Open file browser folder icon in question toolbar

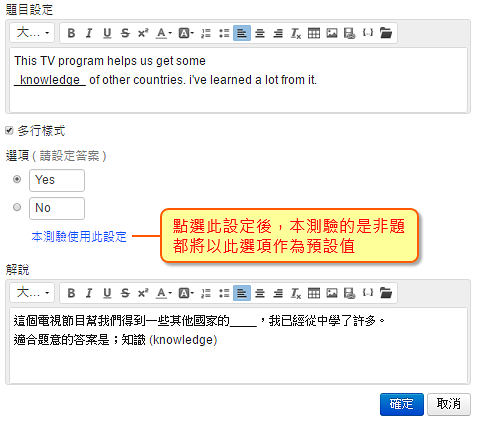point(386,33)
